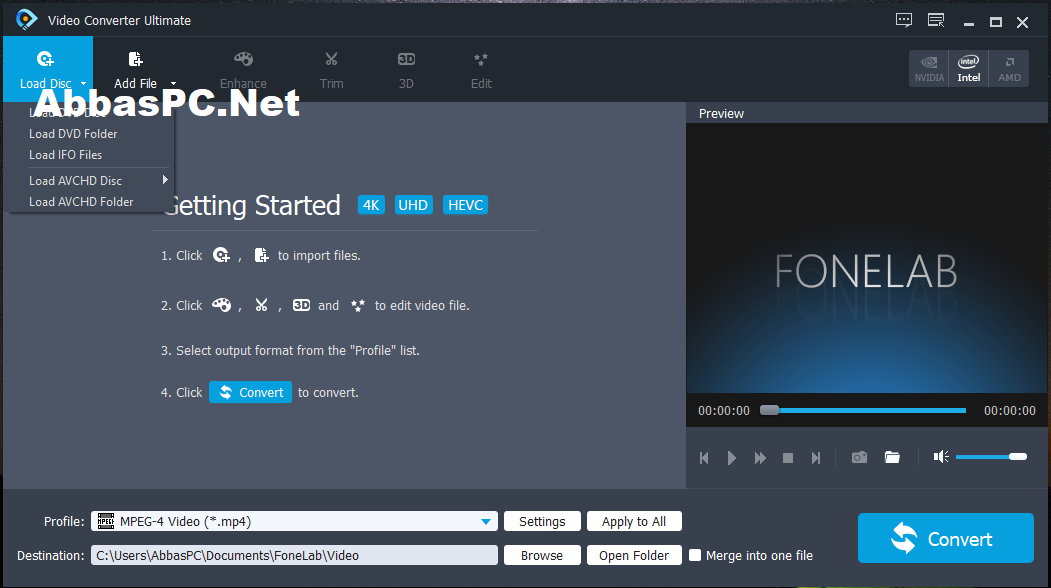The width and height of the screenshot is (1051, 588).
Task: Select Load DVD Folder menu entry
Action: coord(73,134)
